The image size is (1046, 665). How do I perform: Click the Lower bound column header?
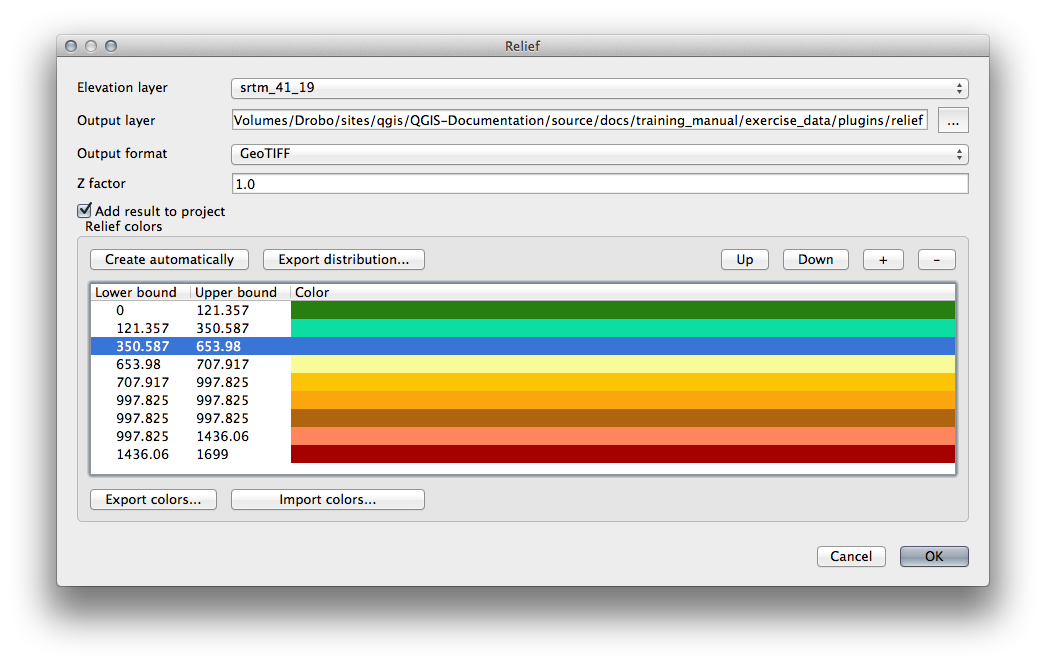[x=136, y=292]
